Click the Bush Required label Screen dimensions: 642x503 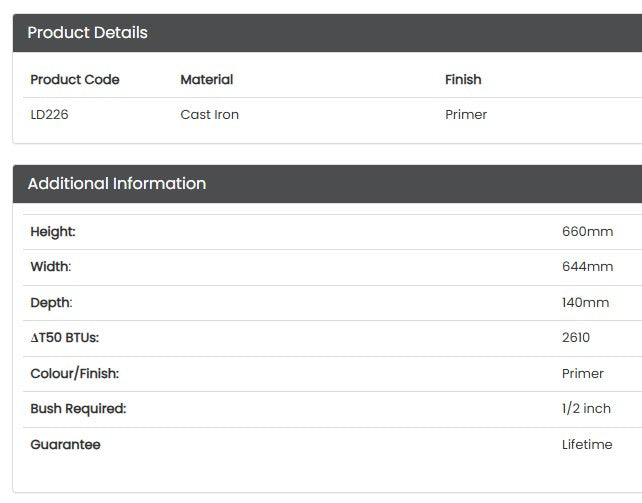click(78, 409)
